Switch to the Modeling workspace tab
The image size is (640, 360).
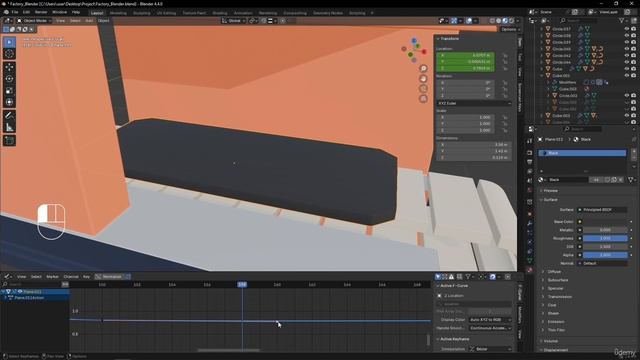coord(118,13)
